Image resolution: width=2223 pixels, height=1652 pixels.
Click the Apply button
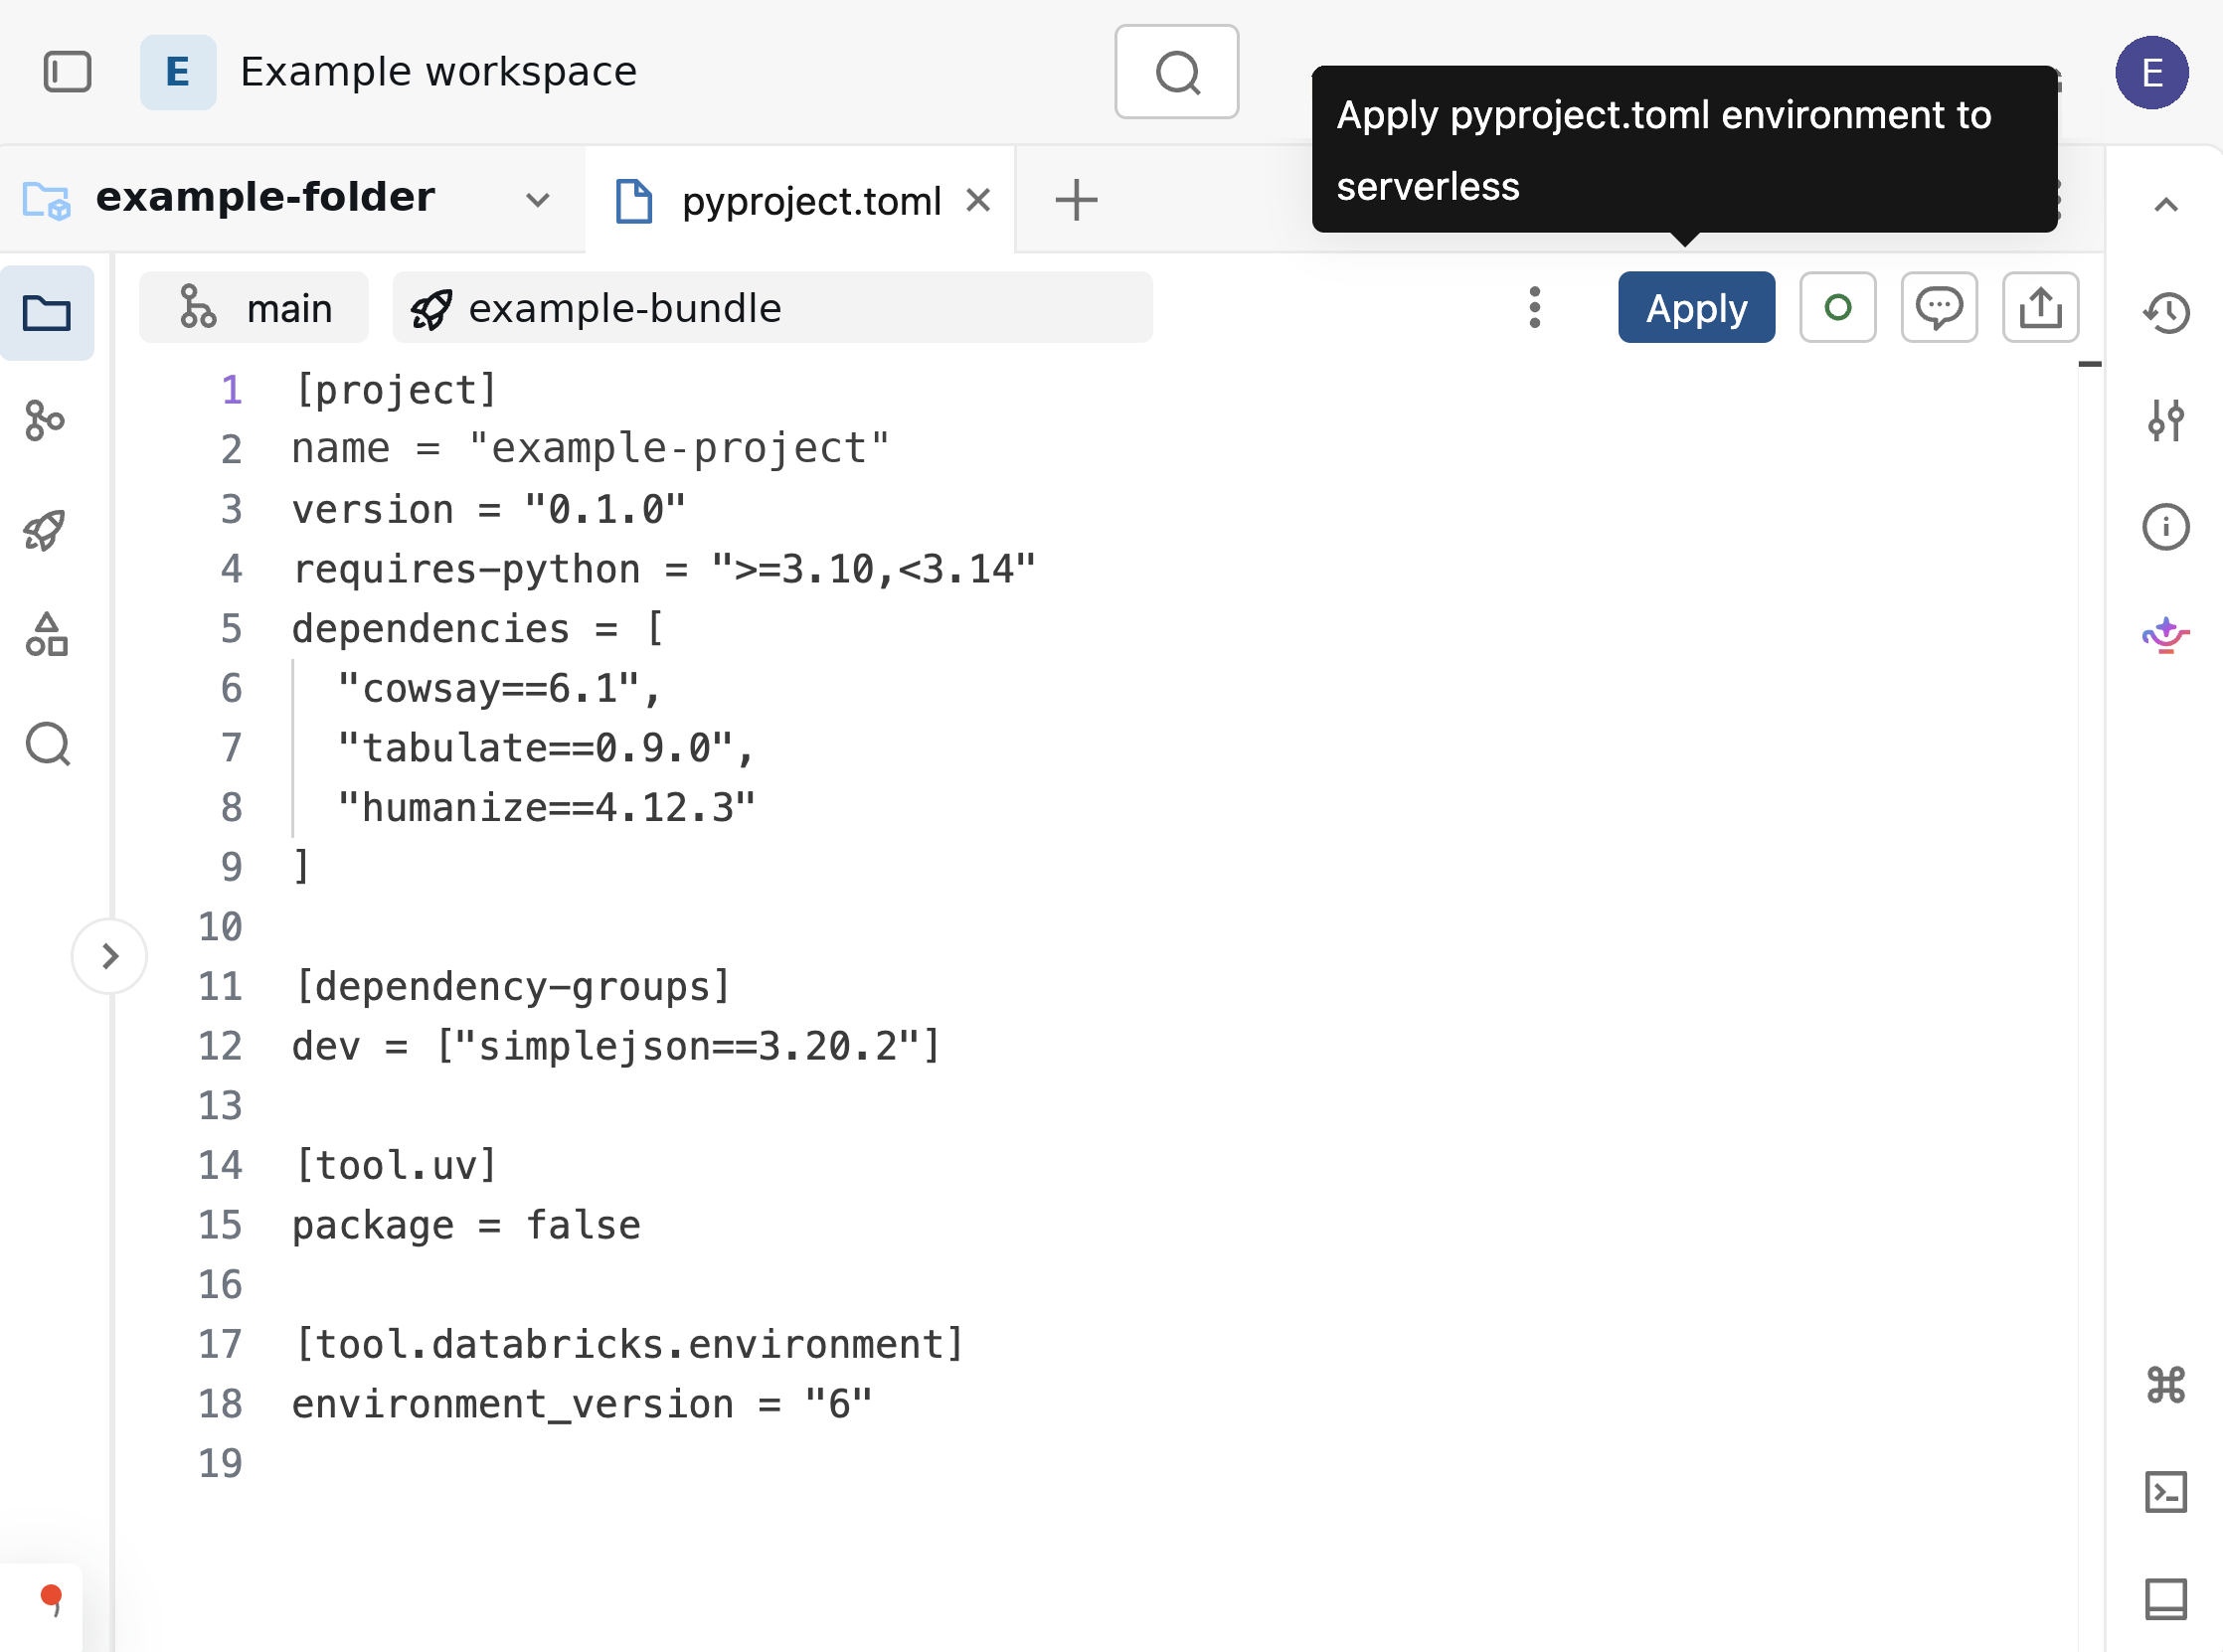coord(1696,307)
